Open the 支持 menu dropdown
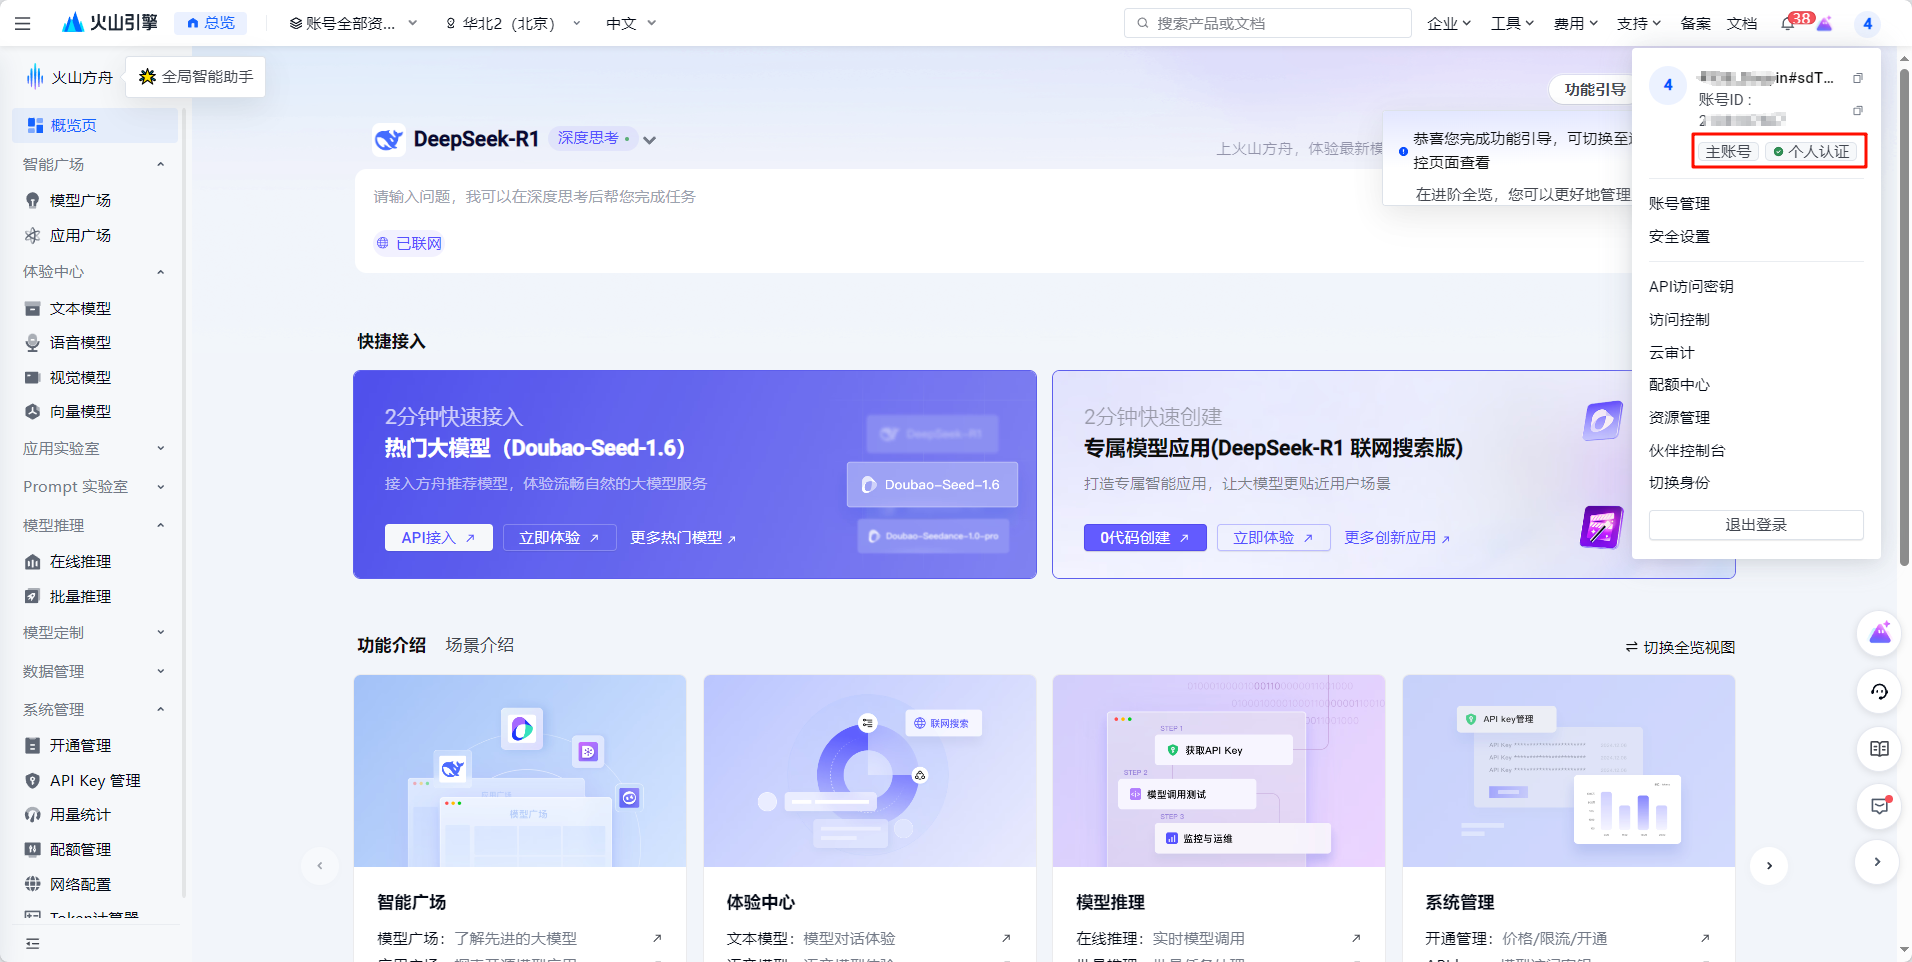 [x=1638, y=23]
